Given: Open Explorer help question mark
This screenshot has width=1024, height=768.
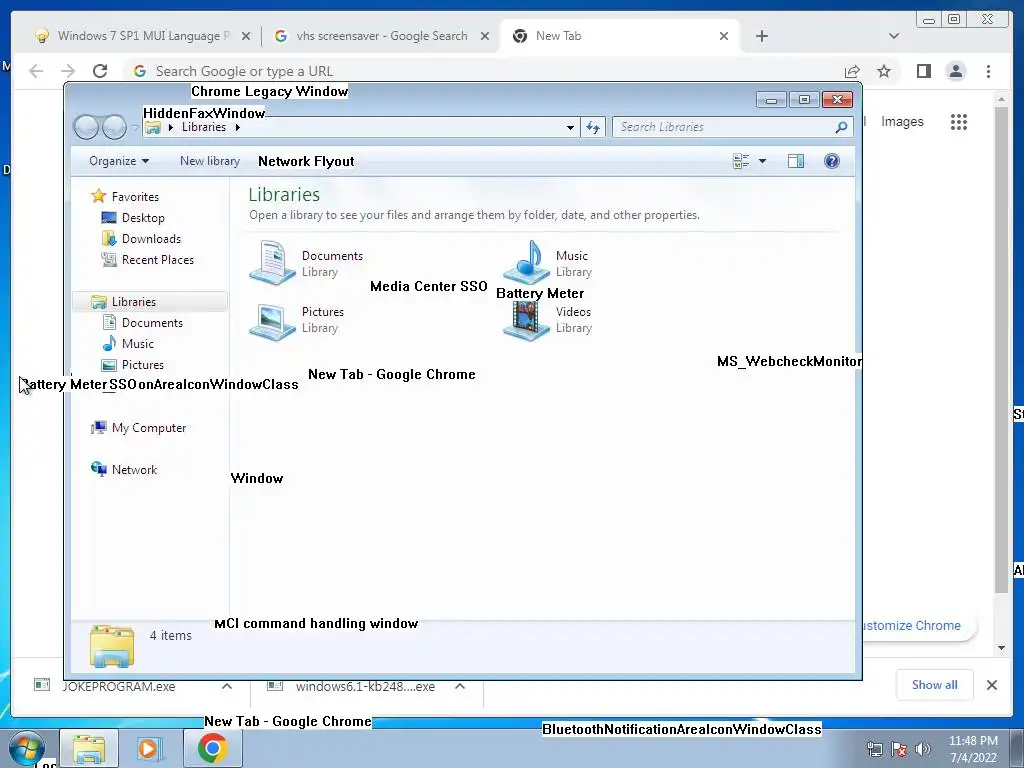Looking at the screenshot, I should pos(831,161).
